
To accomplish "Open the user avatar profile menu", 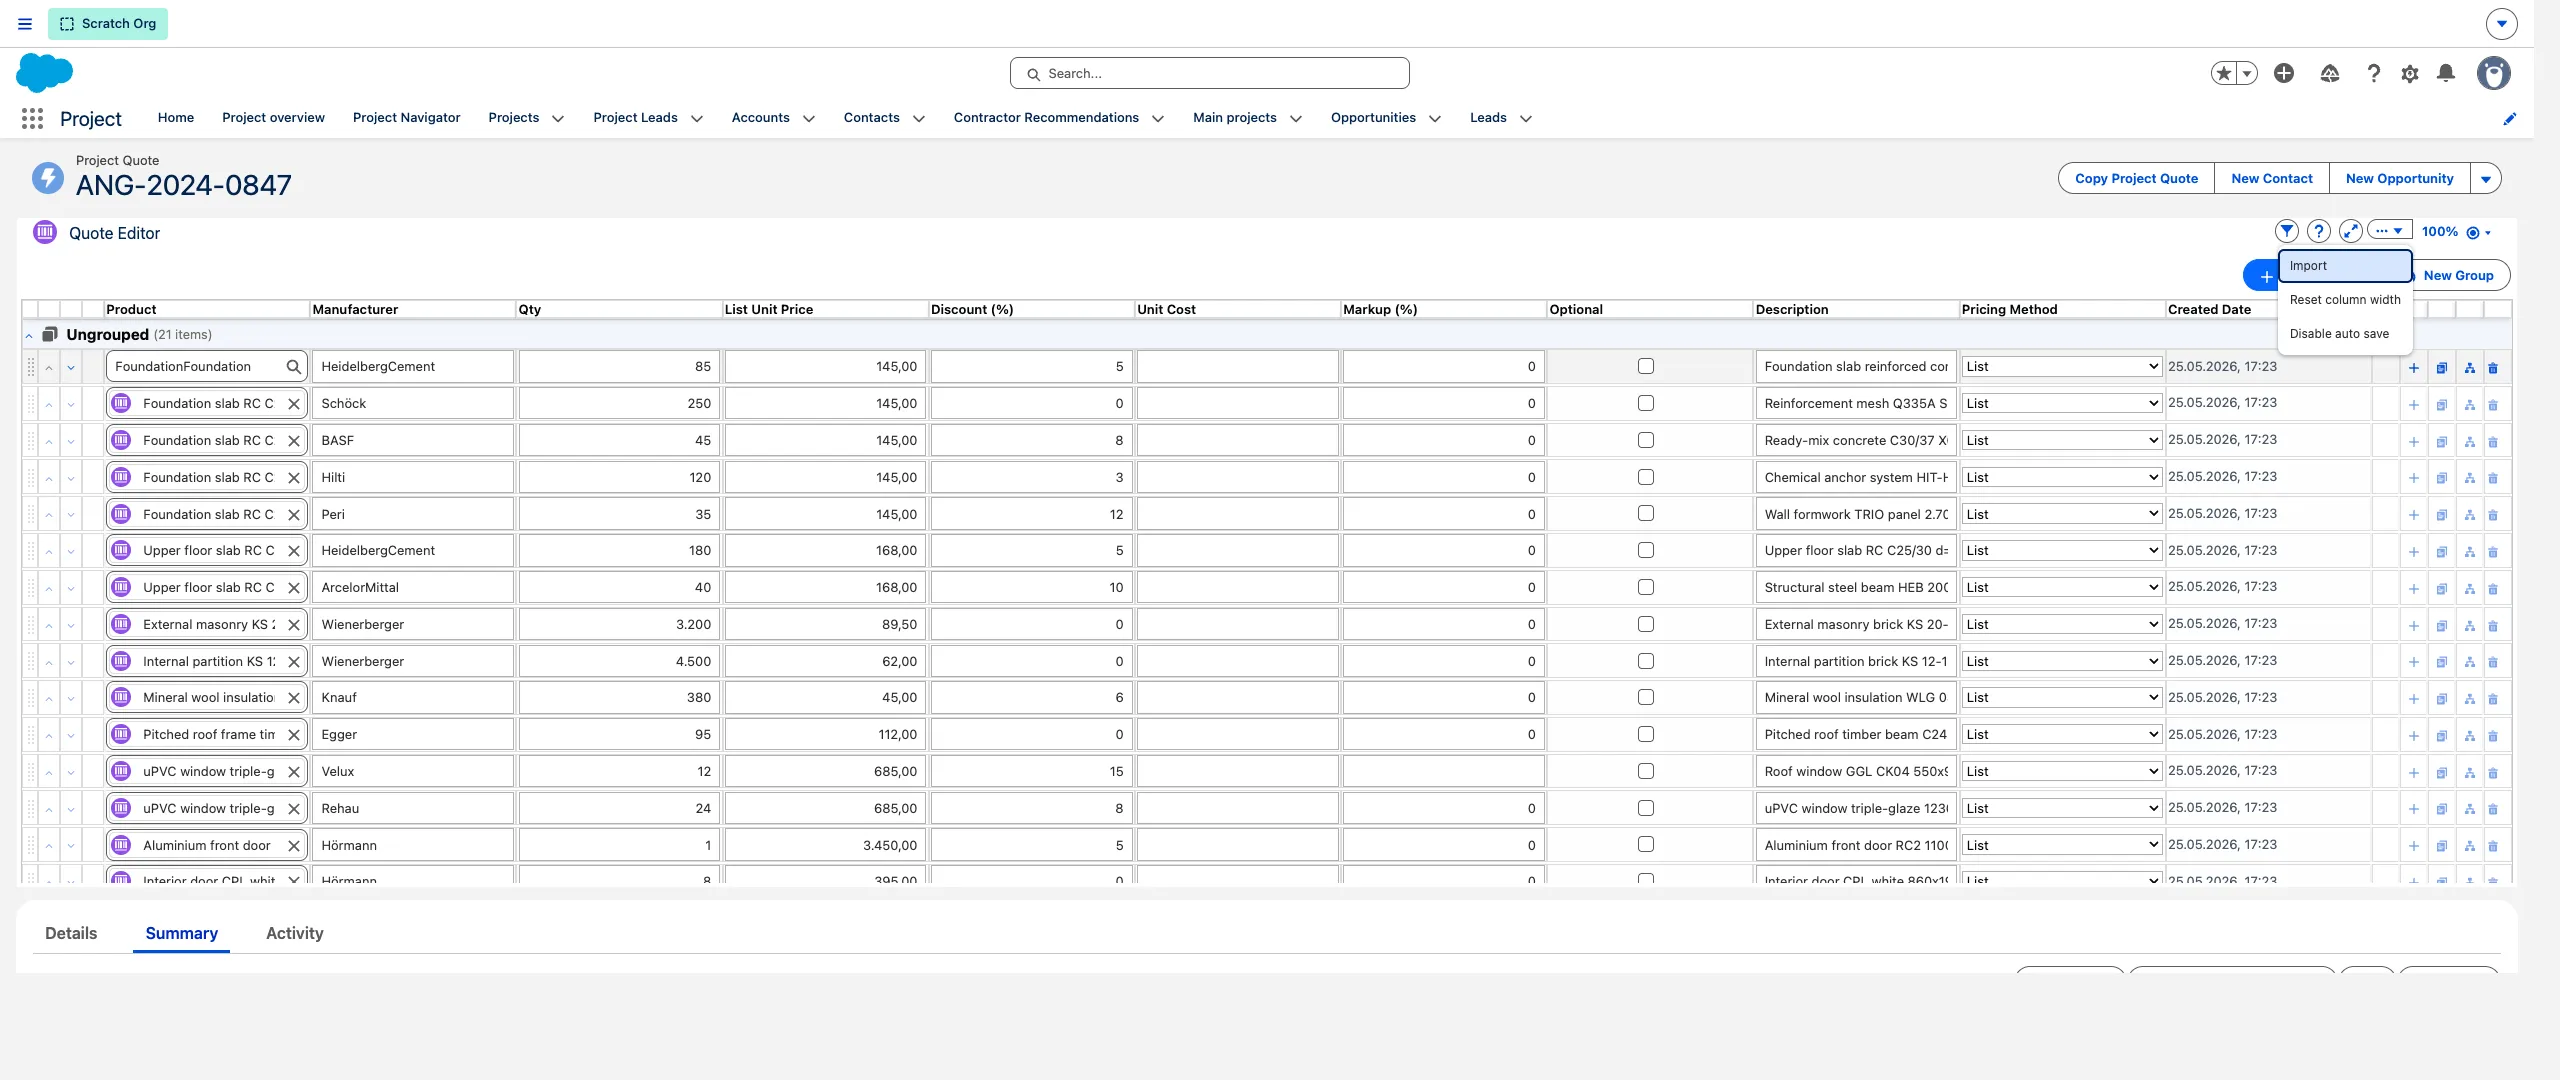I will coord(2493,73).
